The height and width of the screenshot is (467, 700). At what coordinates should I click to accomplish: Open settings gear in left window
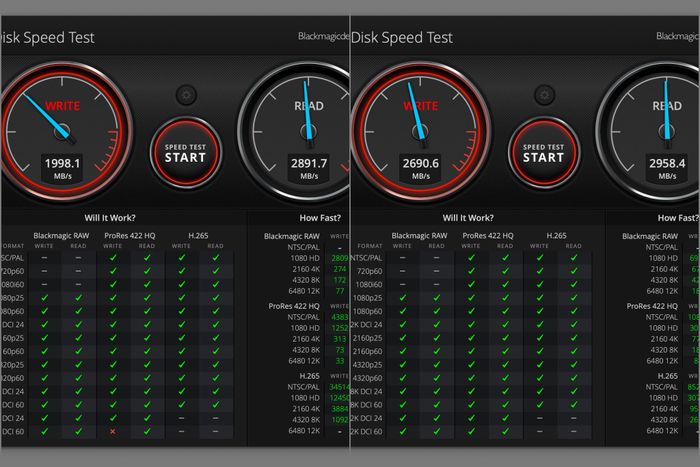tap(186, 95)
